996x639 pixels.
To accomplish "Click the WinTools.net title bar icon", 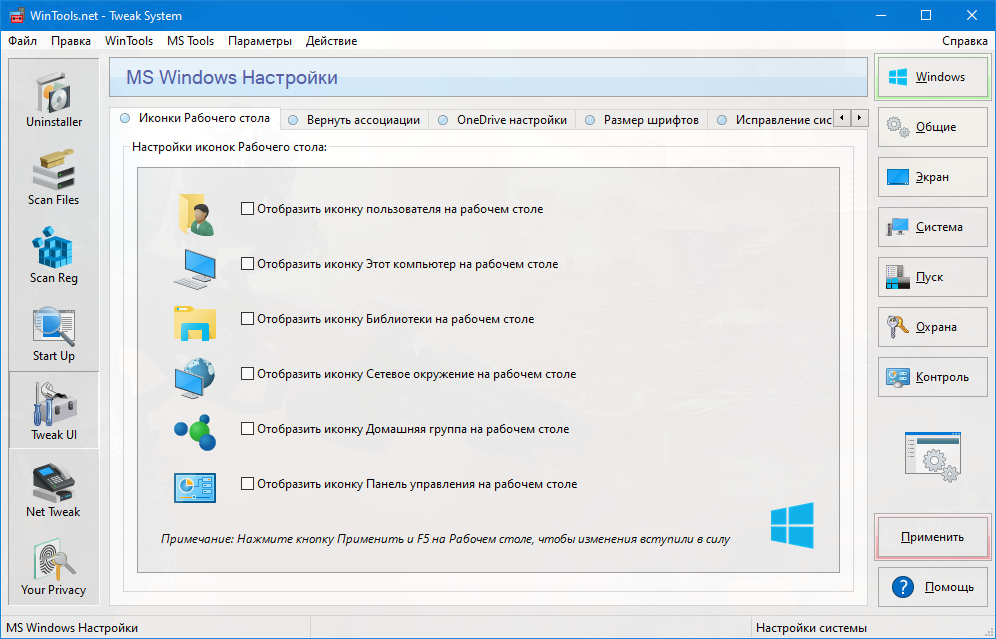I will point(17,15).
